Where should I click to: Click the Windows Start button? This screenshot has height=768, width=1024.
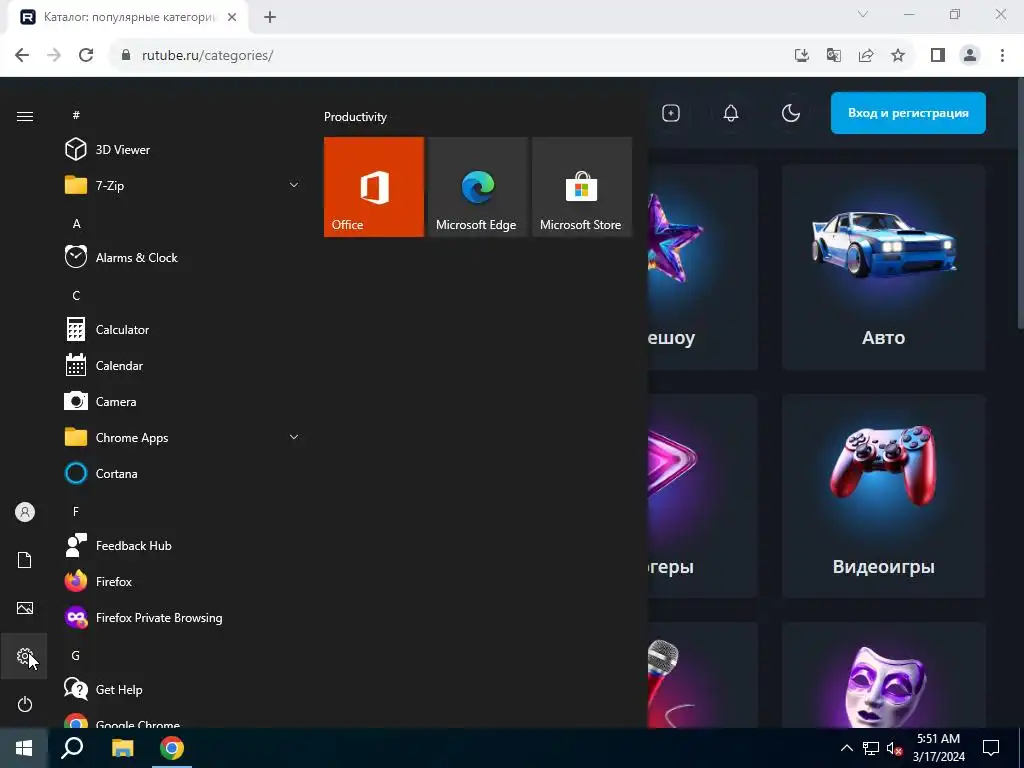(24, 748)
